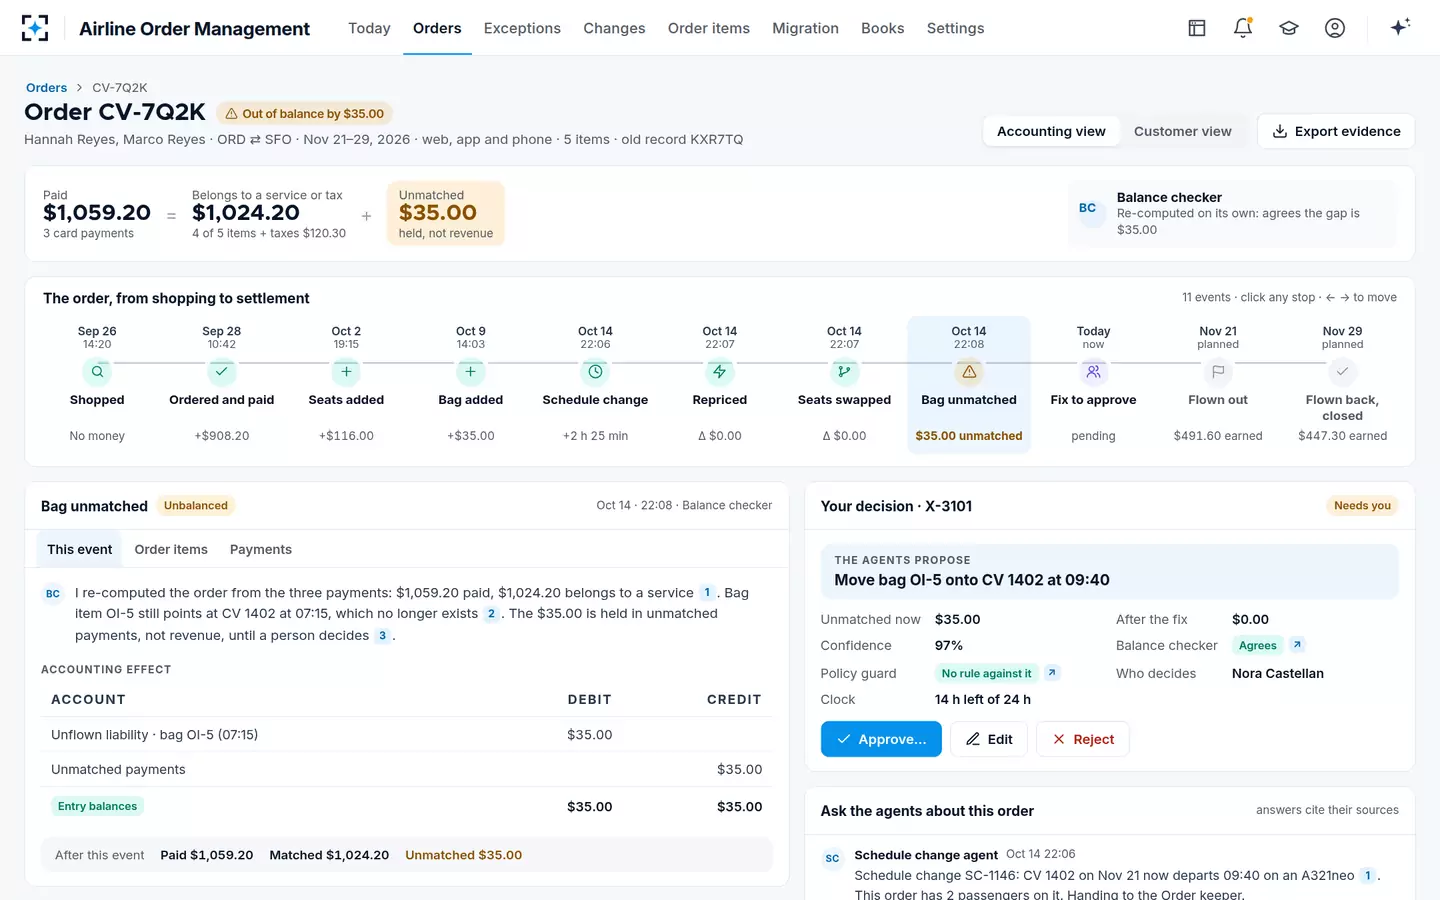Open the notifications bell
Viewport: 1440px width, 900px height.
click(1243, 28)
